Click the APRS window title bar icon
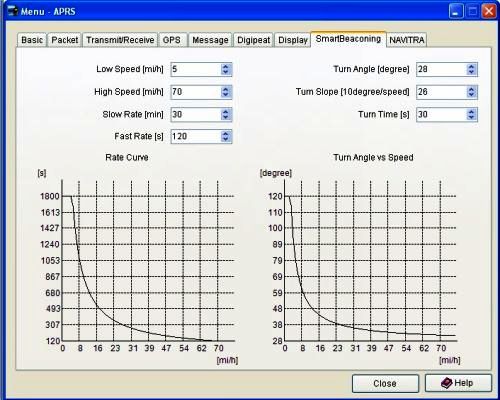This screenshot has width=500, height=400. point(13,11)
